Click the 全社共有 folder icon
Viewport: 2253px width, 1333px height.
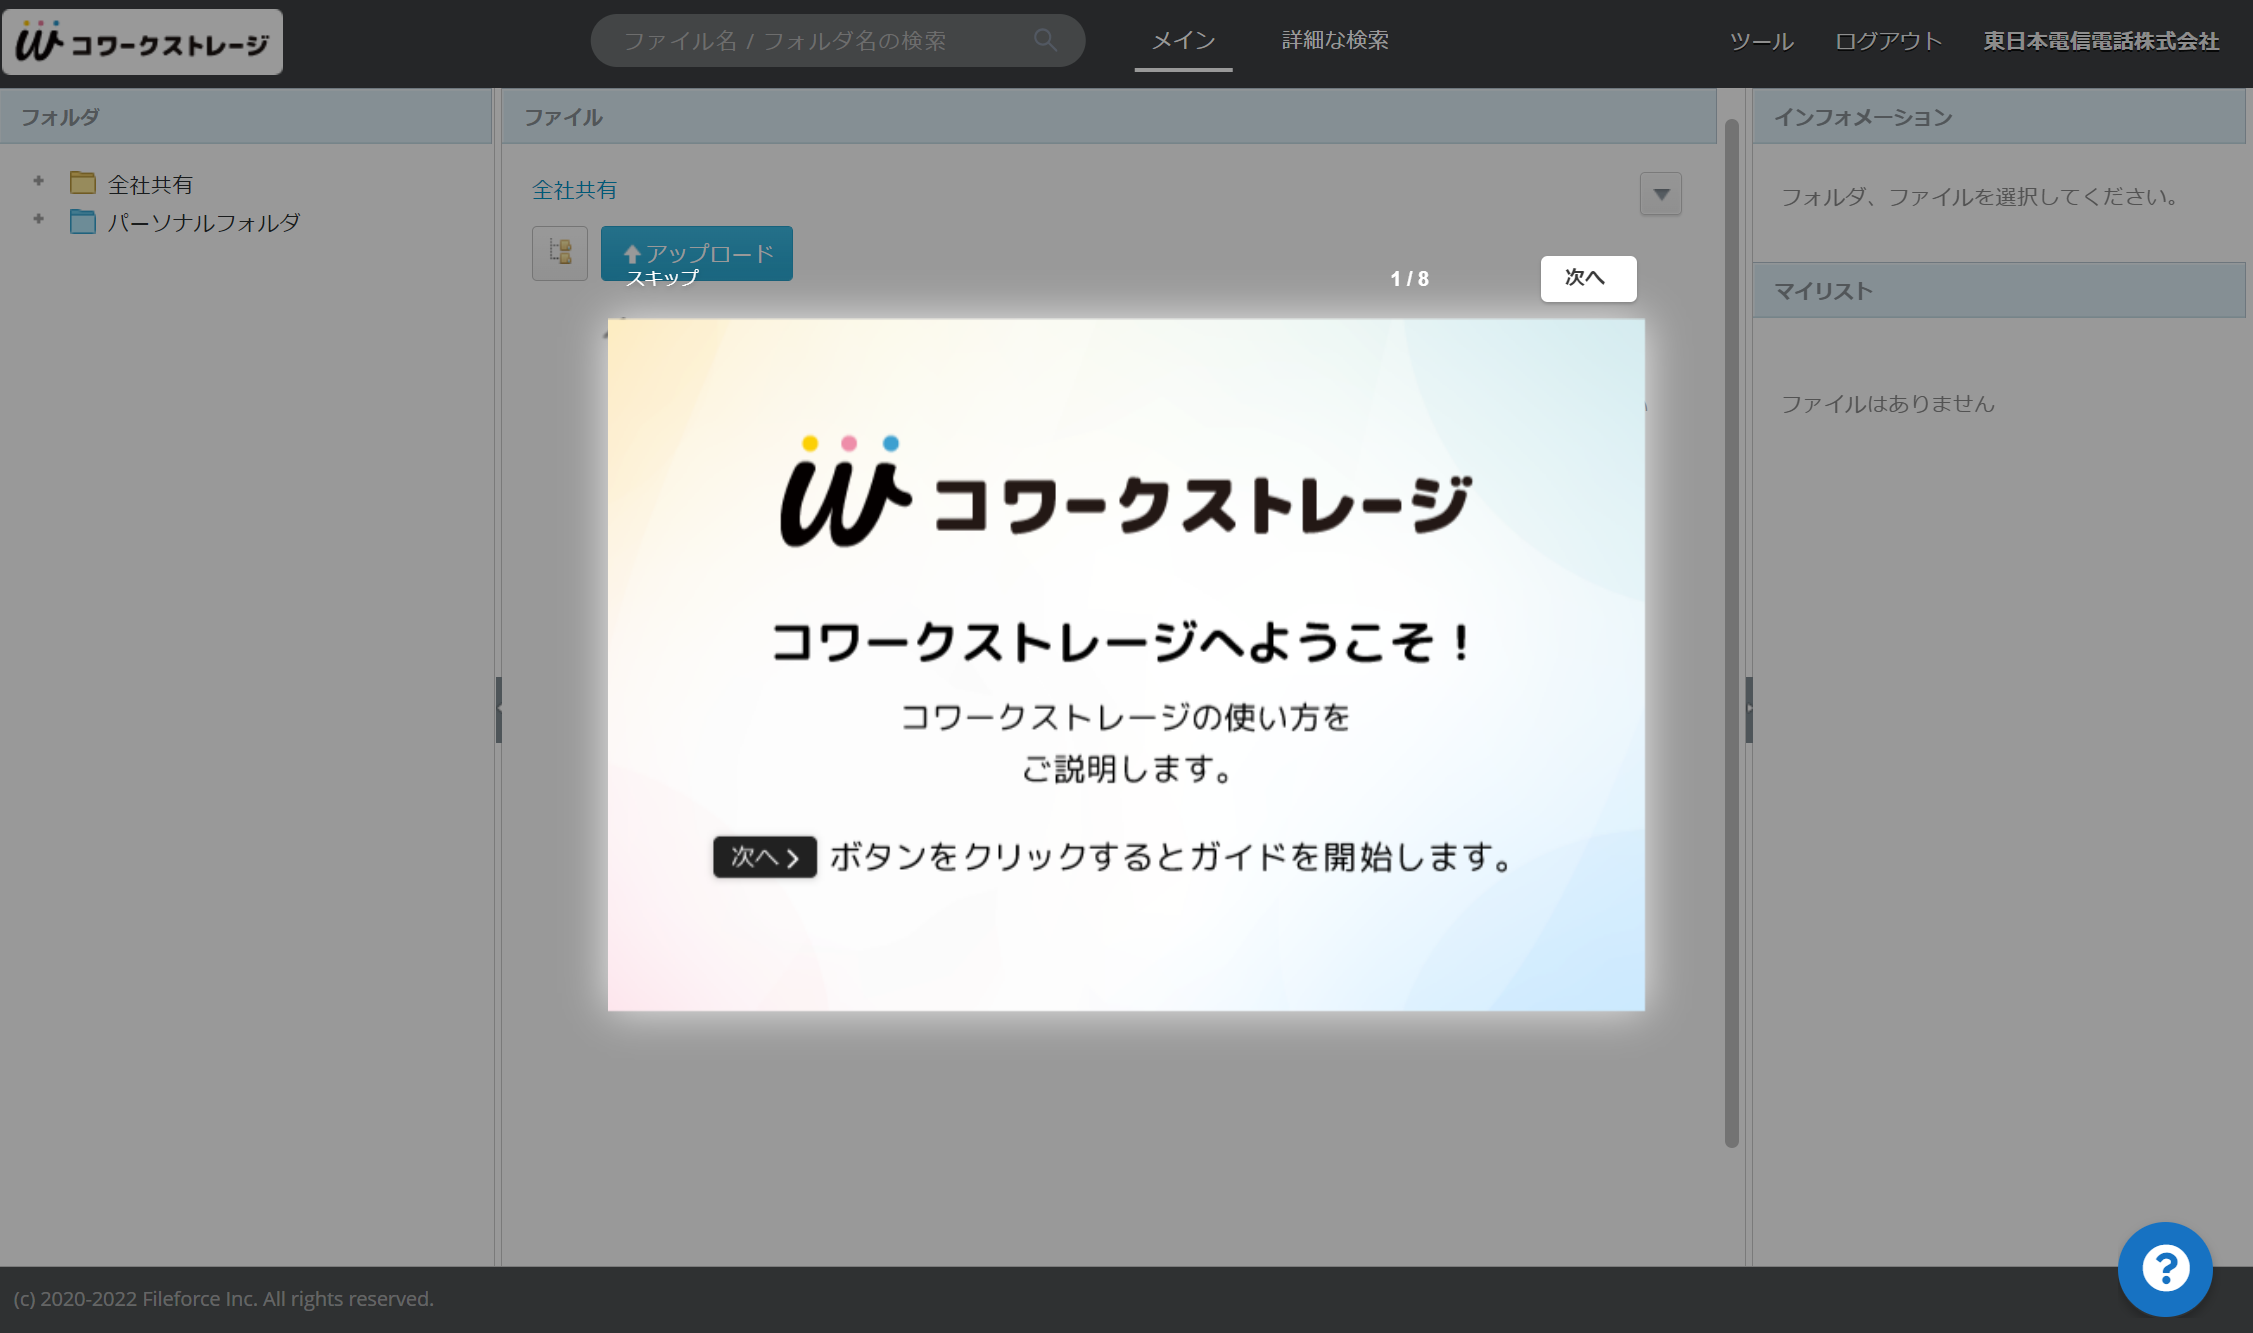pos(83,183)
